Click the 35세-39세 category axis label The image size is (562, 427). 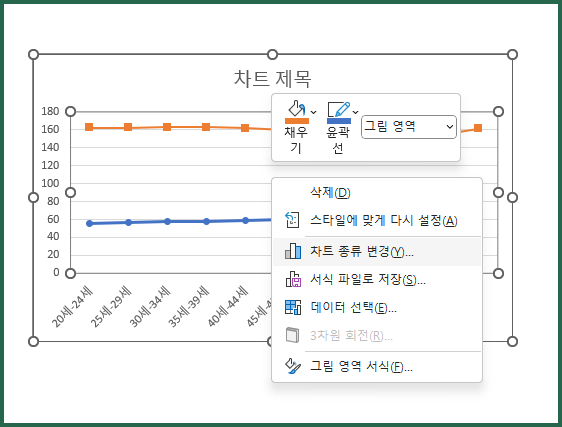pos(189,307)
